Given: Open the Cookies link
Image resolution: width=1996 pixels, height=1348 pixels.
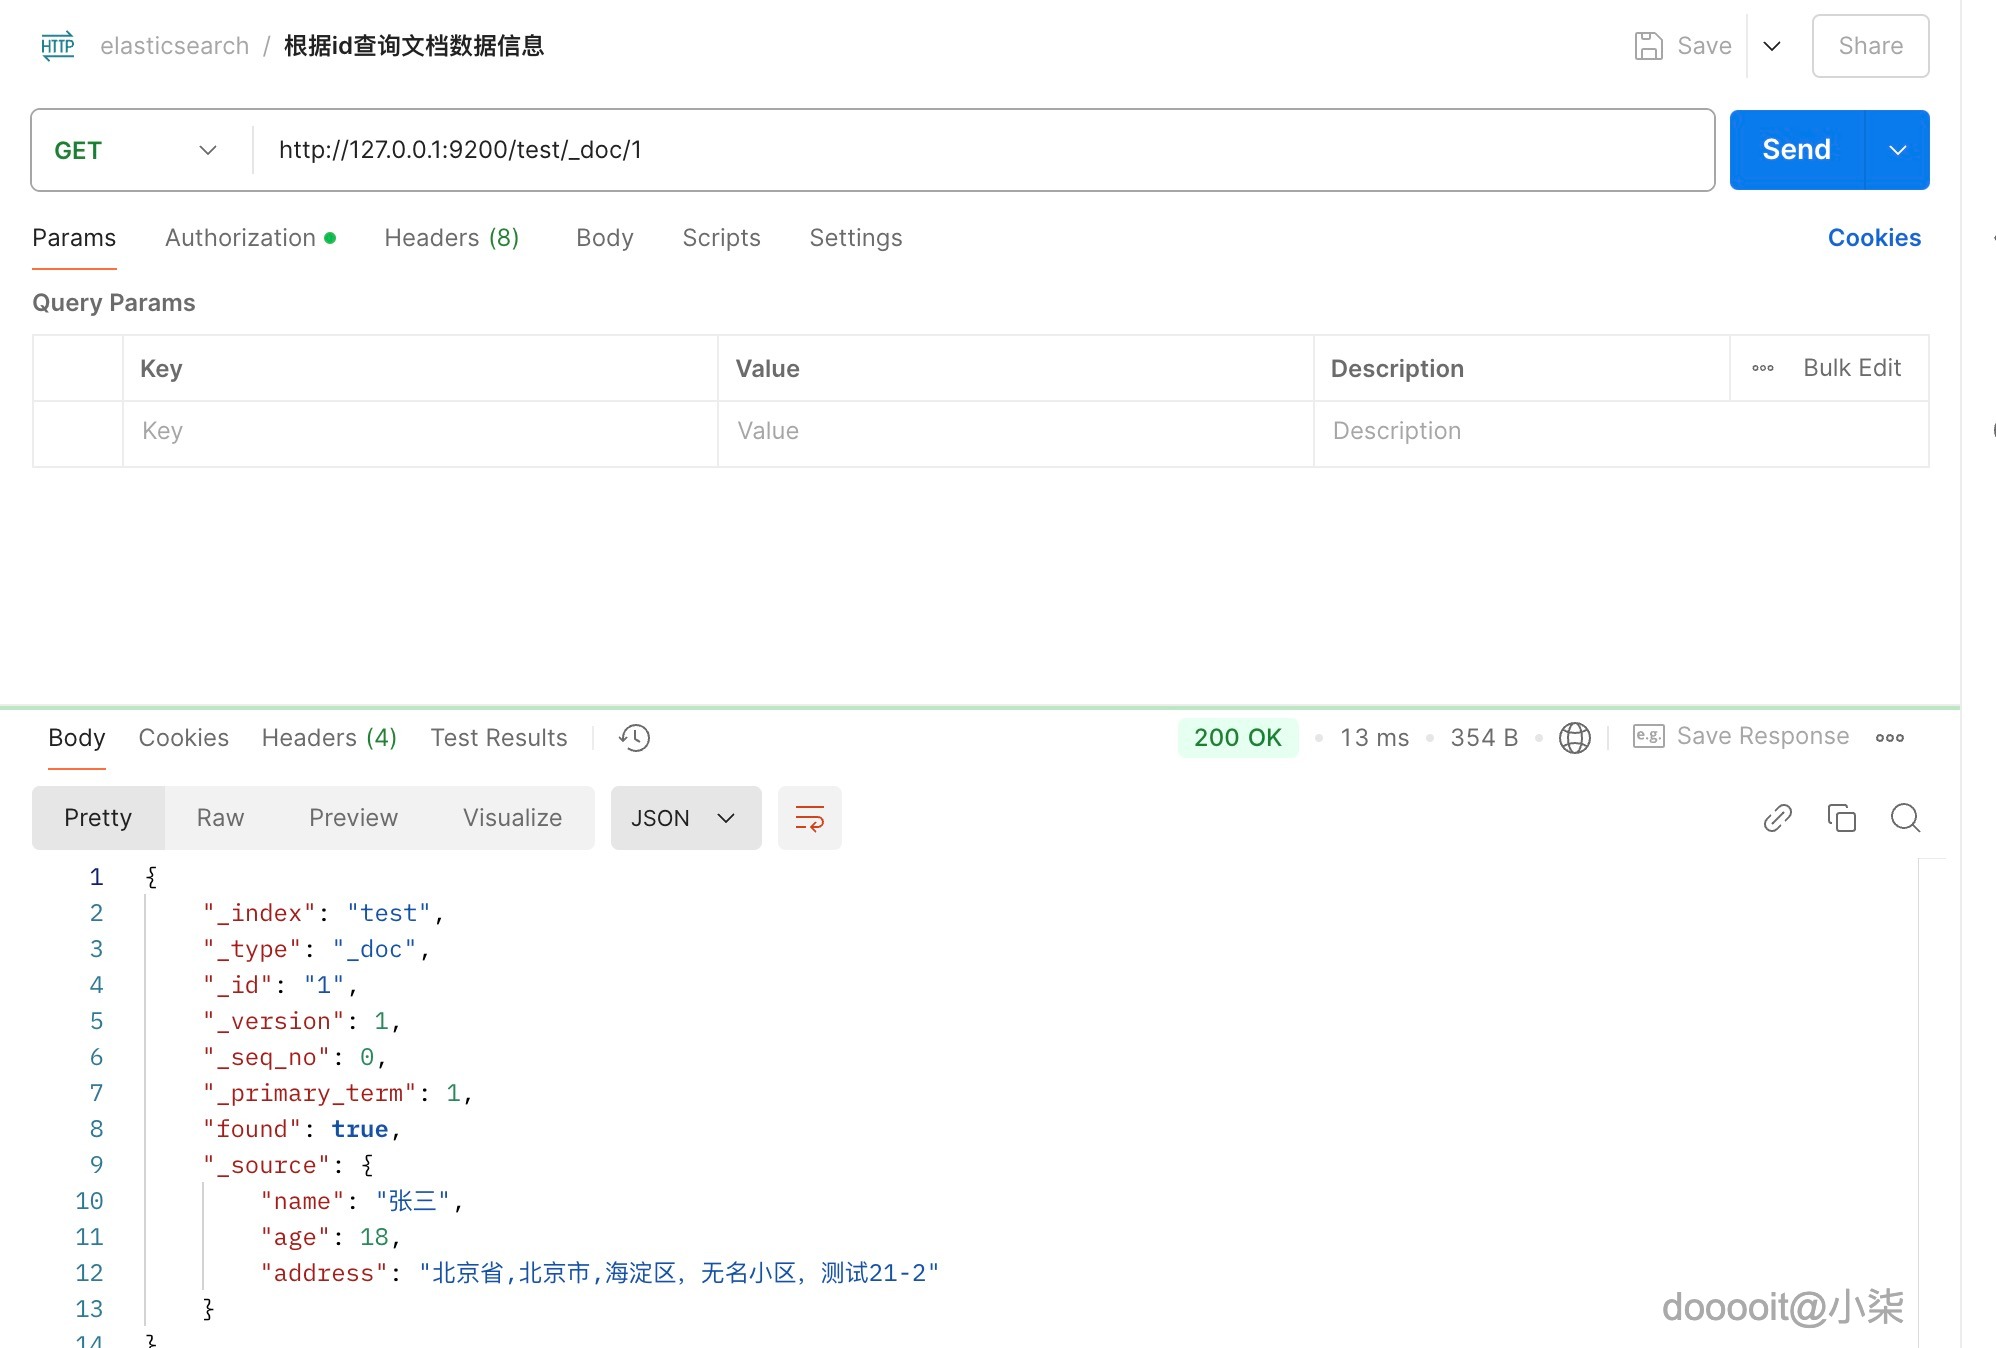Looking at the screenshot, I should (1873, 238).
